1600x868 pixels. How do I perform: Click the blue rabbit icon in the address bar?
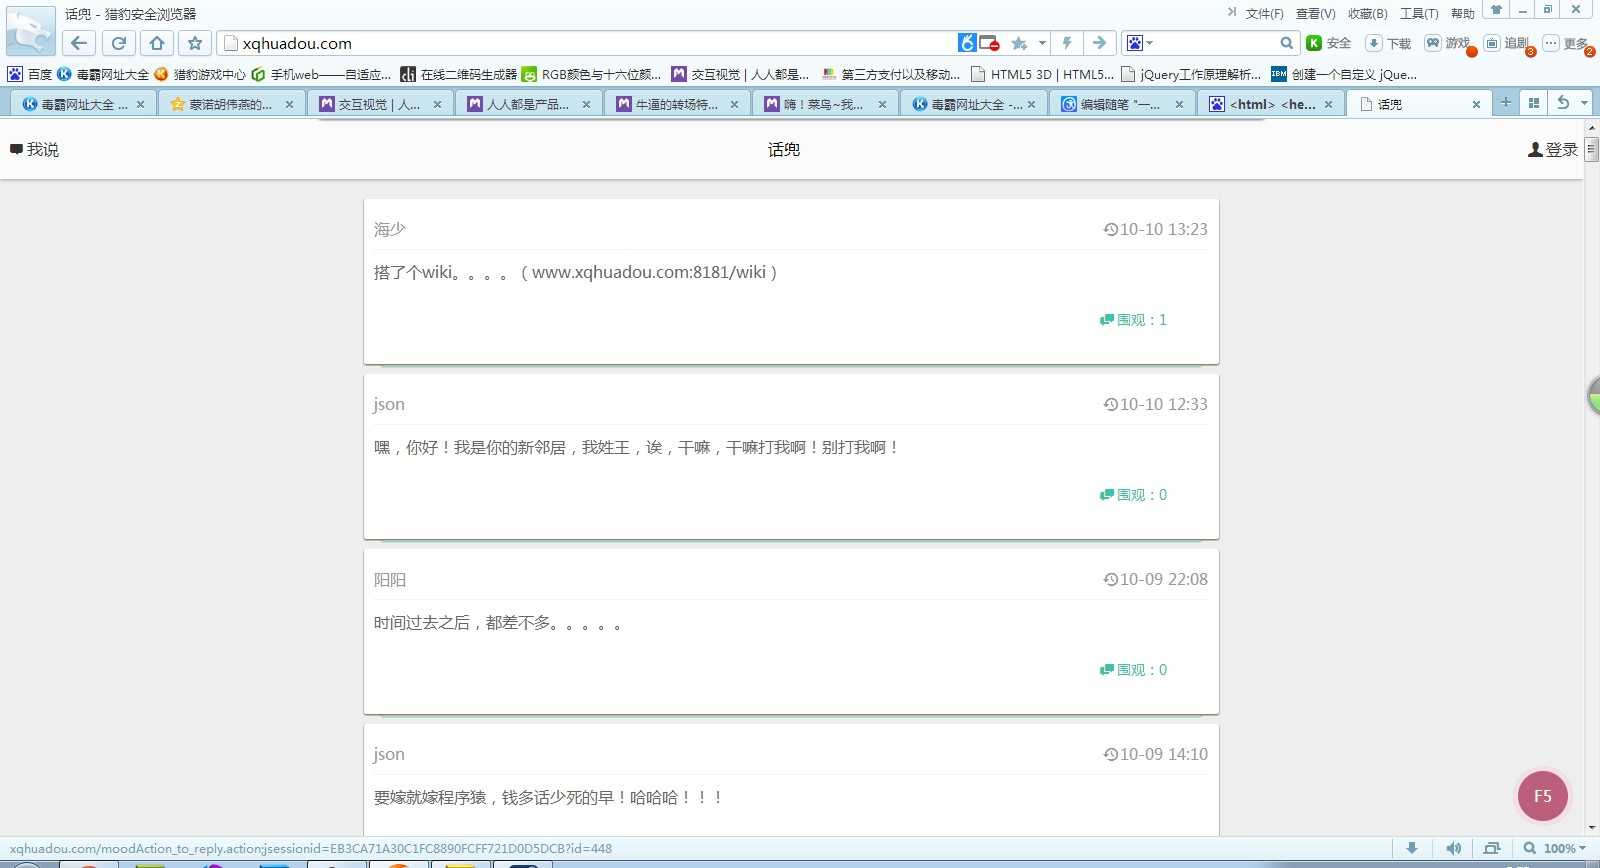(966, 43)
